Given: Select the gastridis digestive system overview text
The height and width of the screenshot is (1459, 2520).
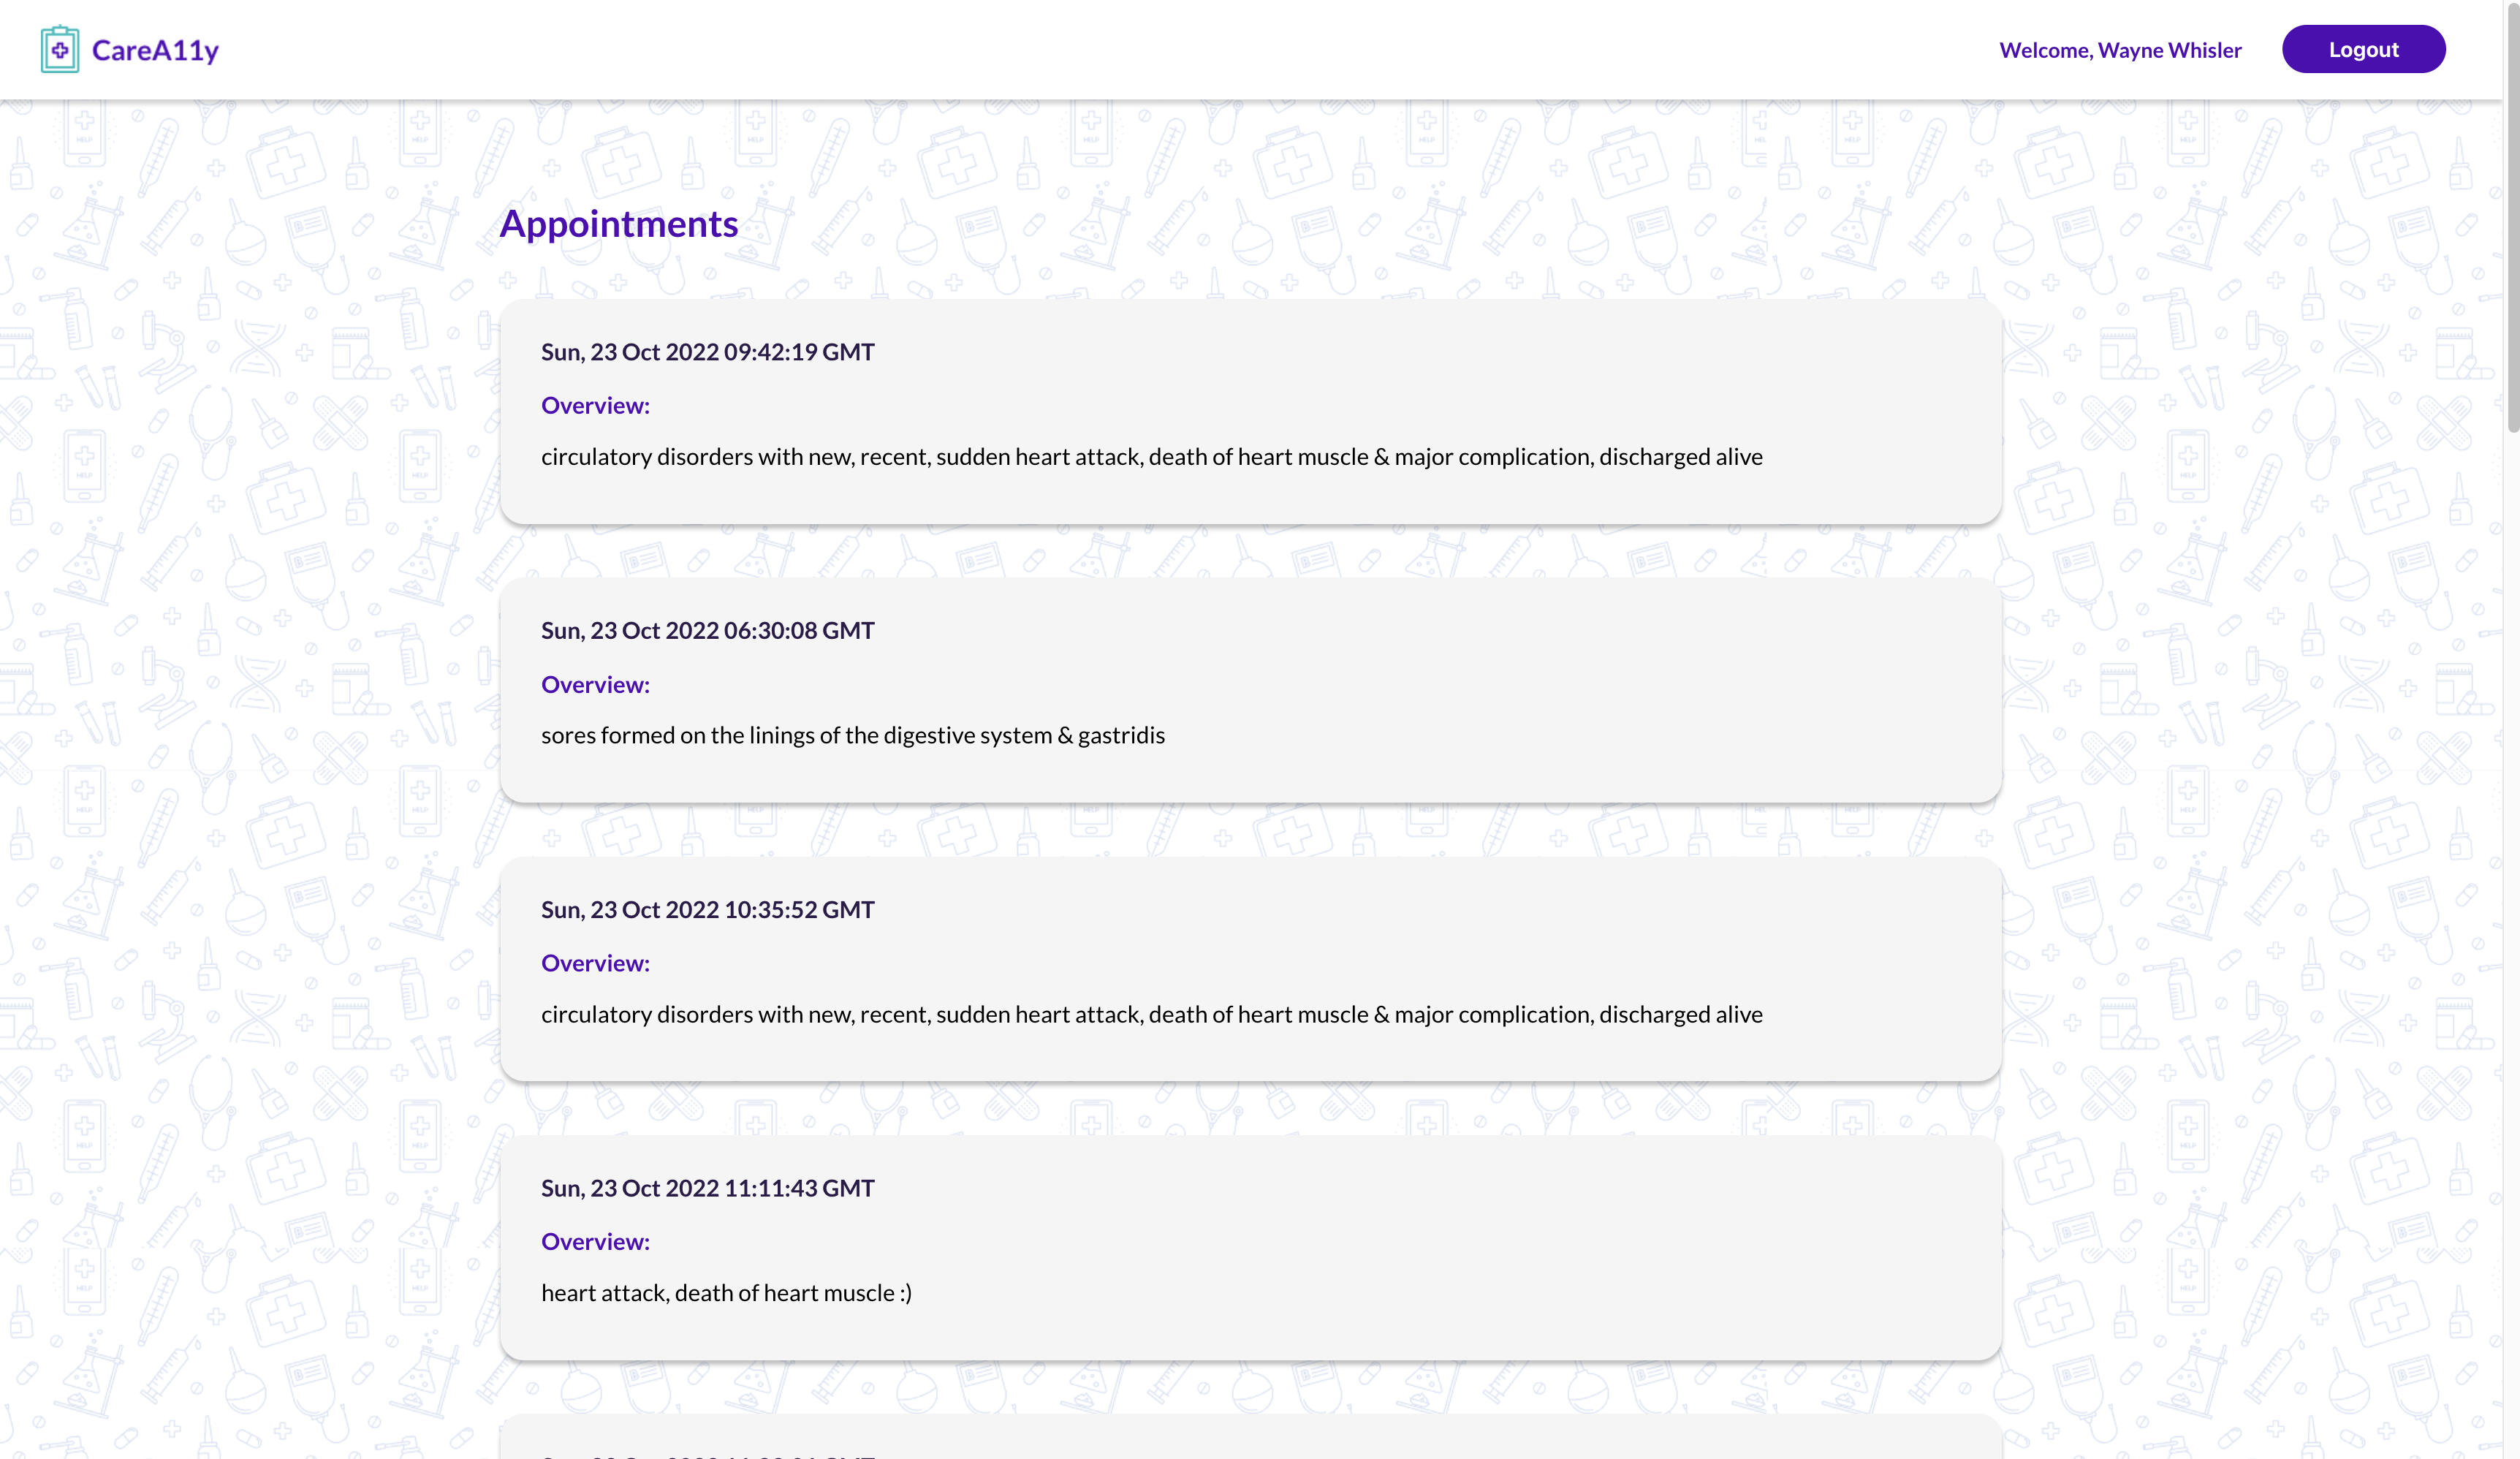Looking at the screenshot, I should 852,736.
